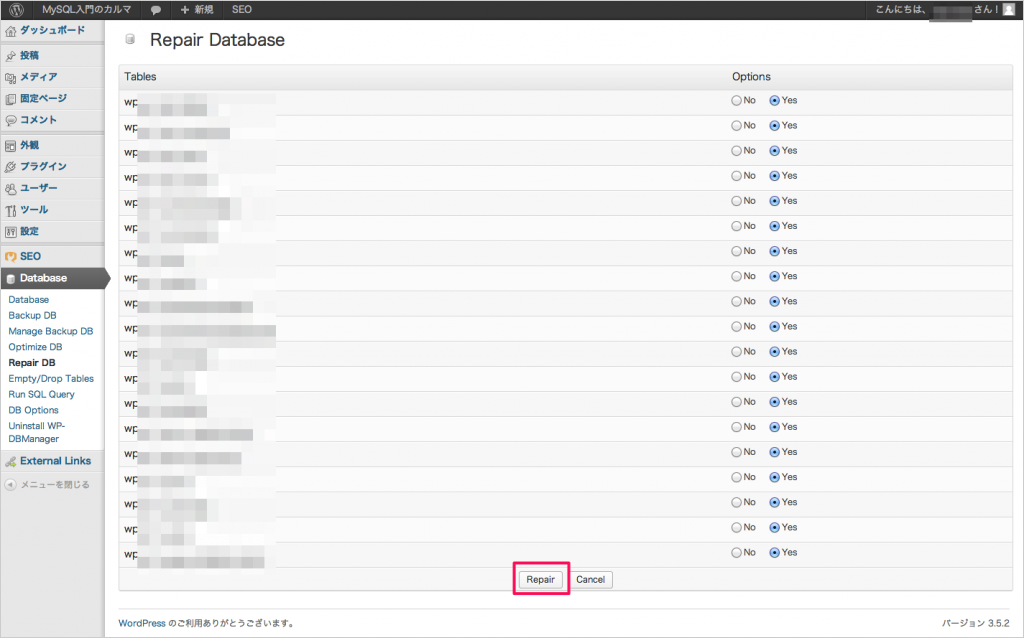Click the Database cylinder icon in sidebar

(10, 279)
